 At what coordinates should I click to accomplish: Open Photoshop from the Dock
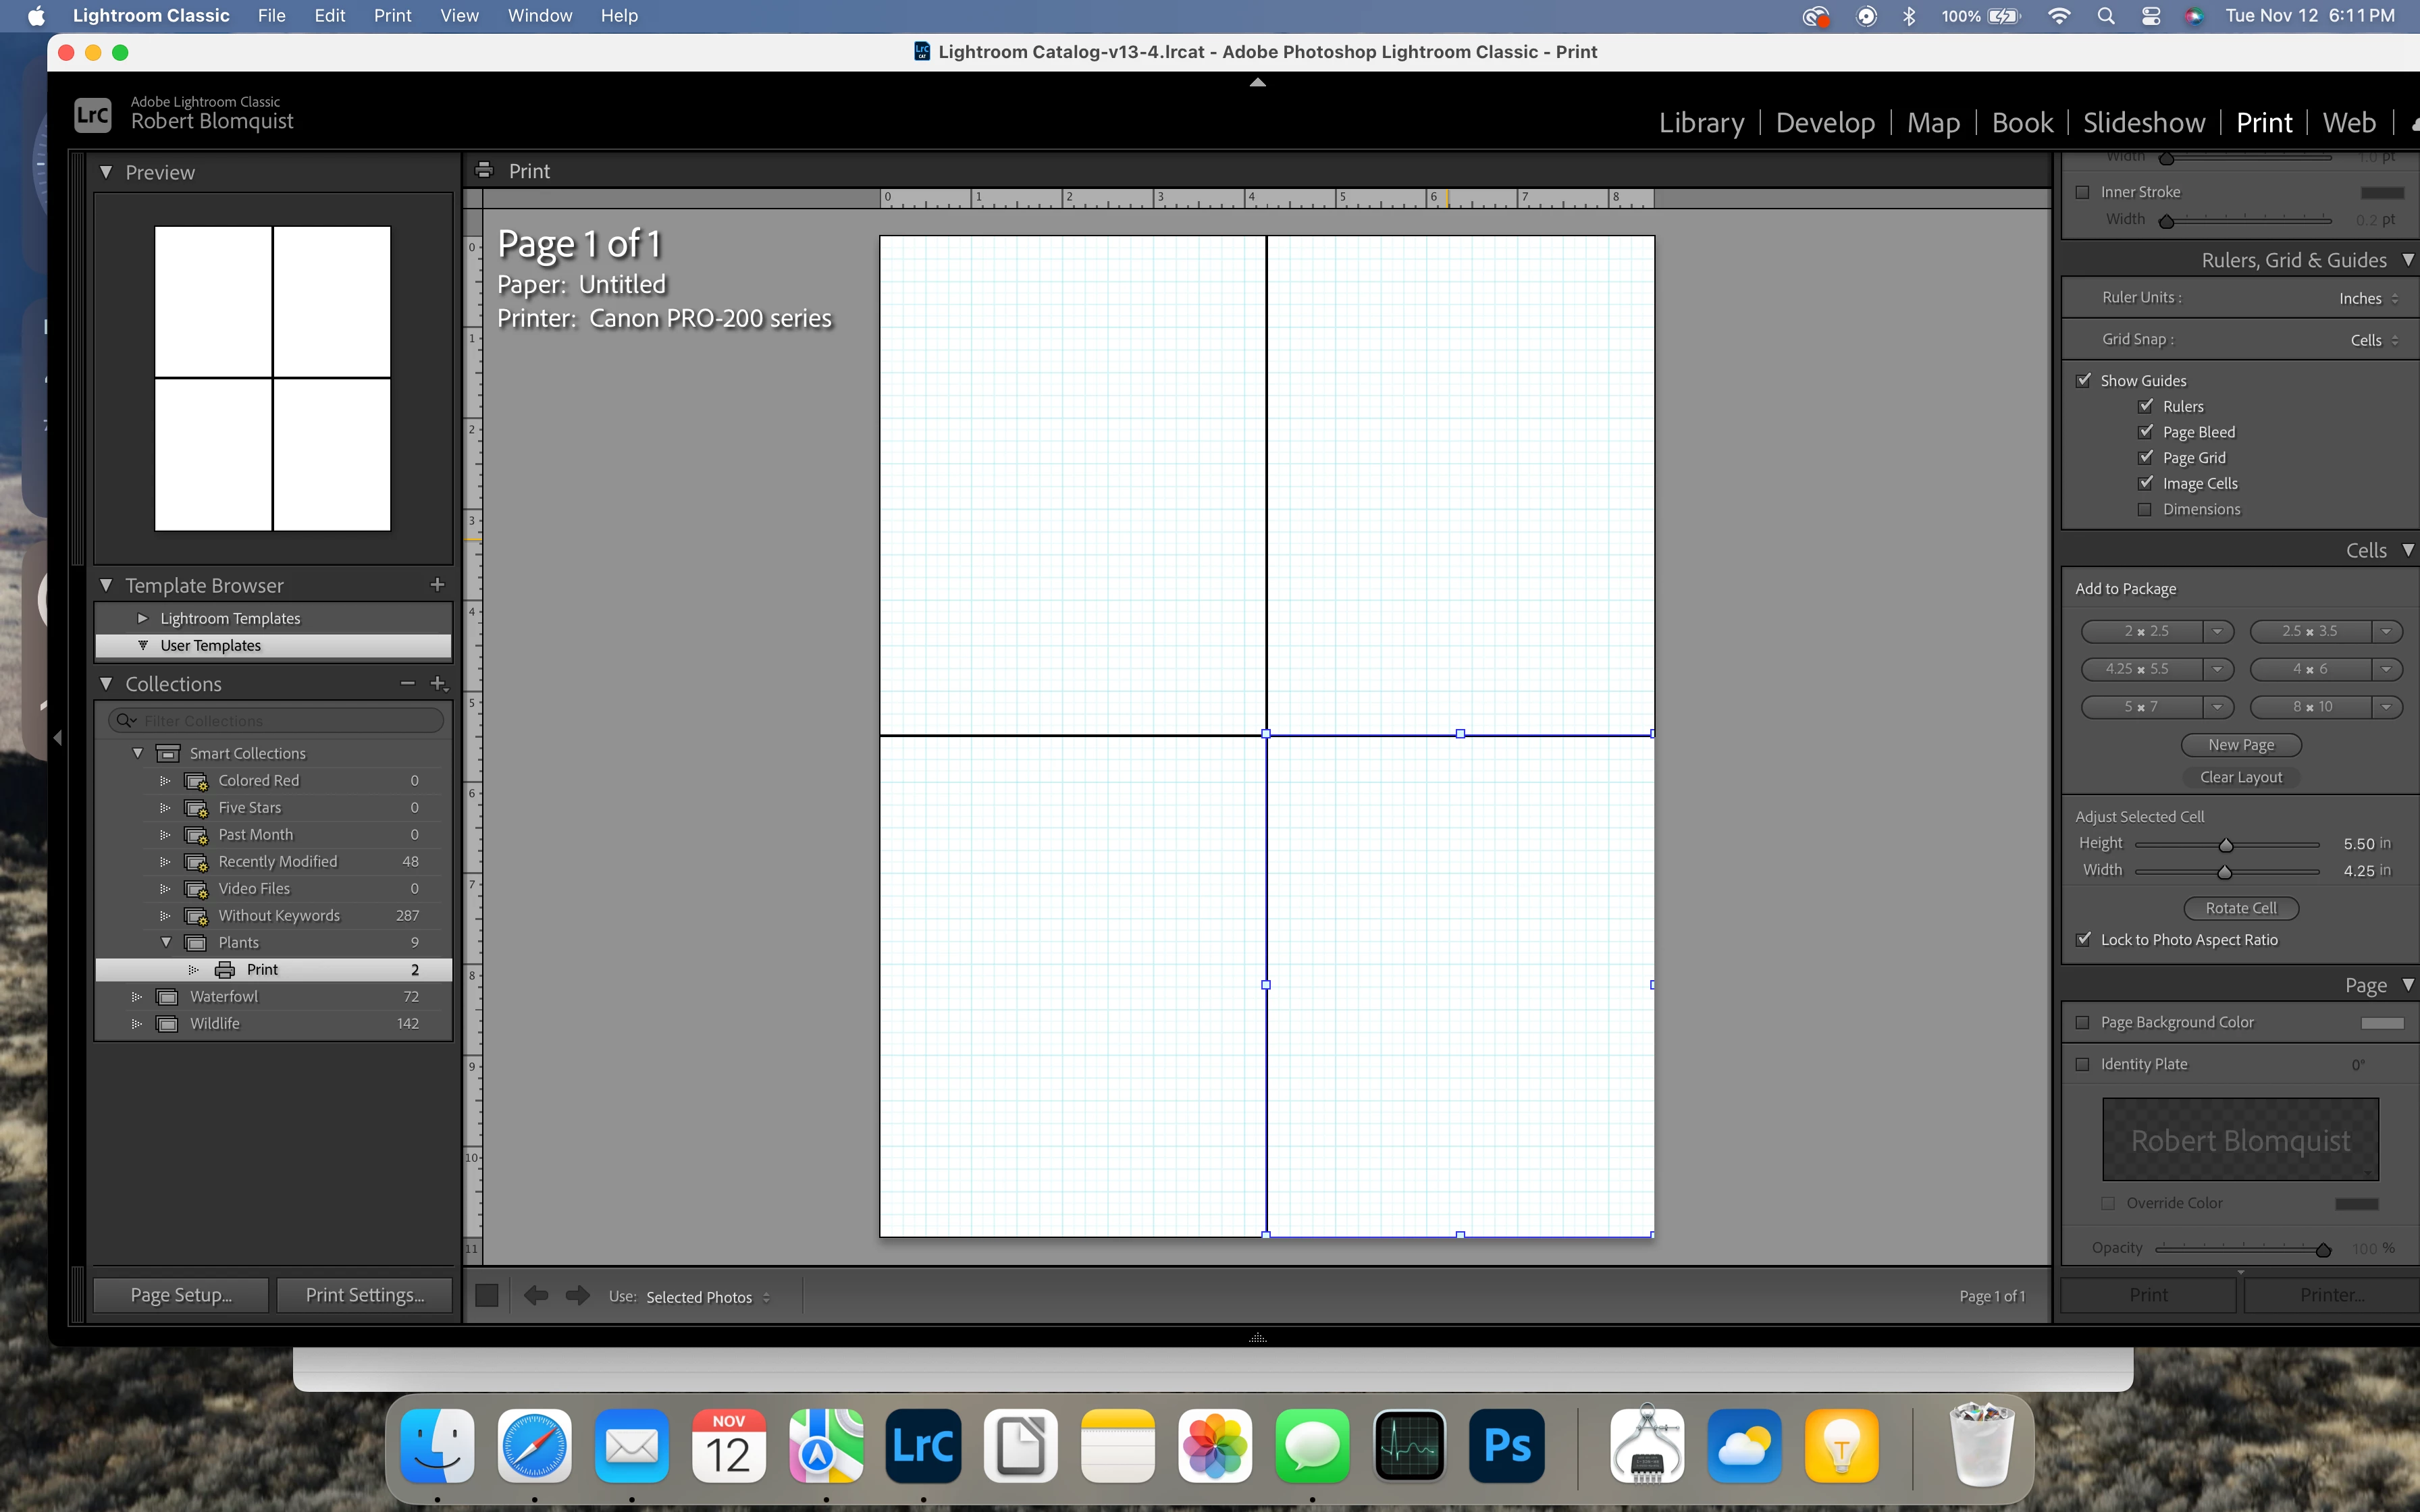(x=1507, y=1446)
